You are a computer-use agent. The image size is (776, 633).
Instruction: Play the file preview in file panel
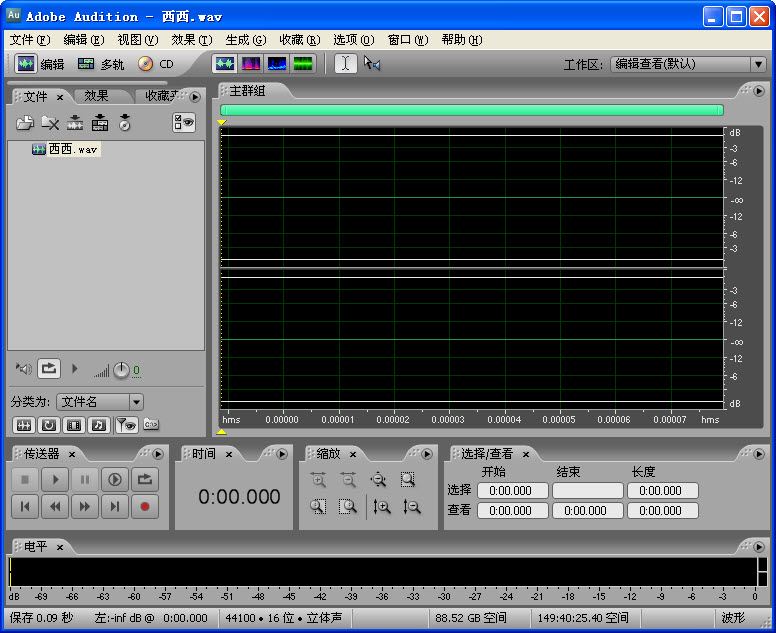[x=75, y=369]
